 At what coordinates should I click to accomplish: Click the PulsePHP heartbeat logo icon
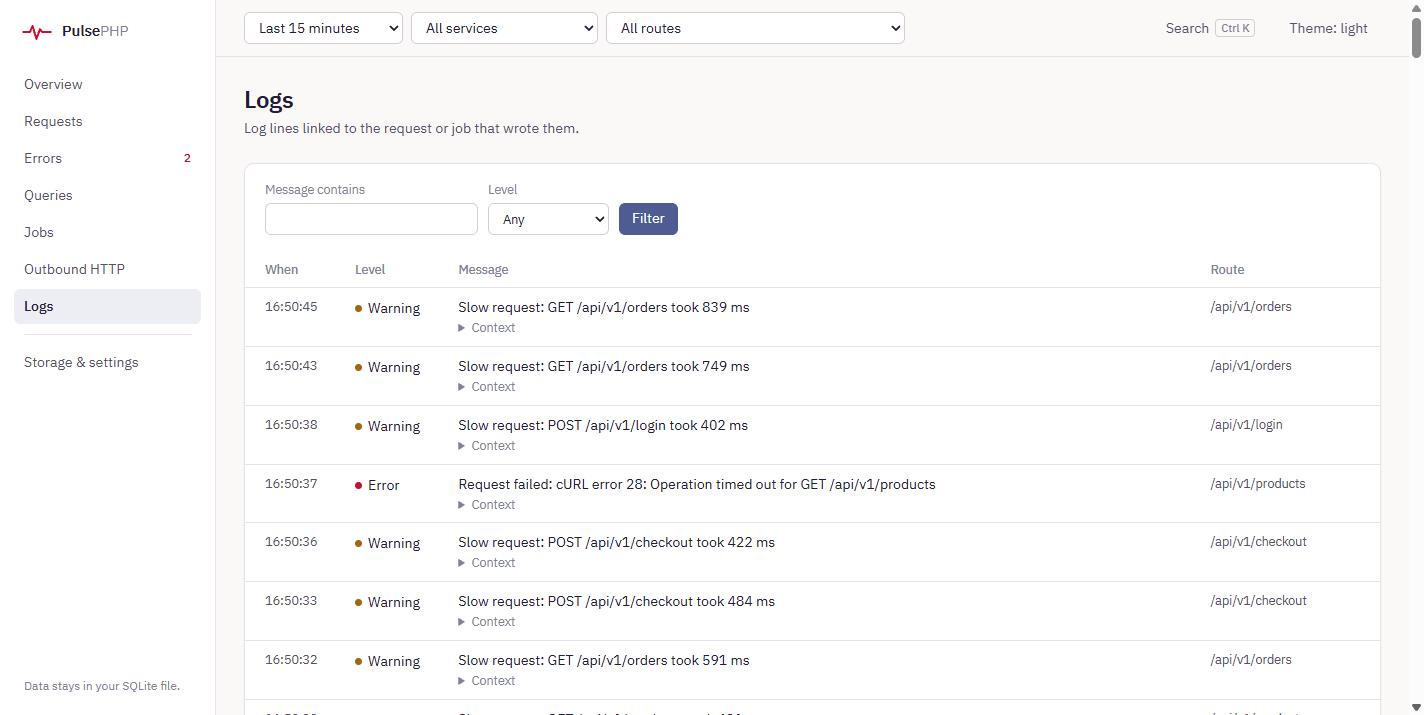tap(37, 32)
